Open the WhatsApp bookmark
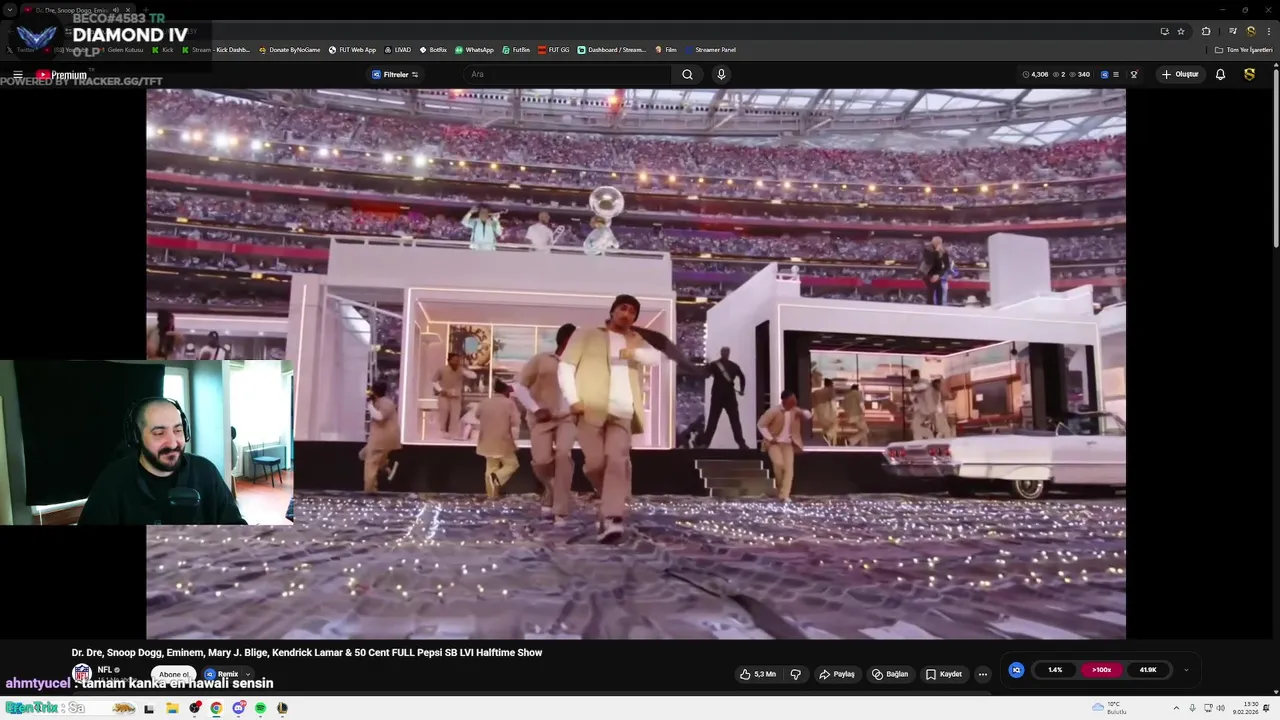 (x=474, y=50)
